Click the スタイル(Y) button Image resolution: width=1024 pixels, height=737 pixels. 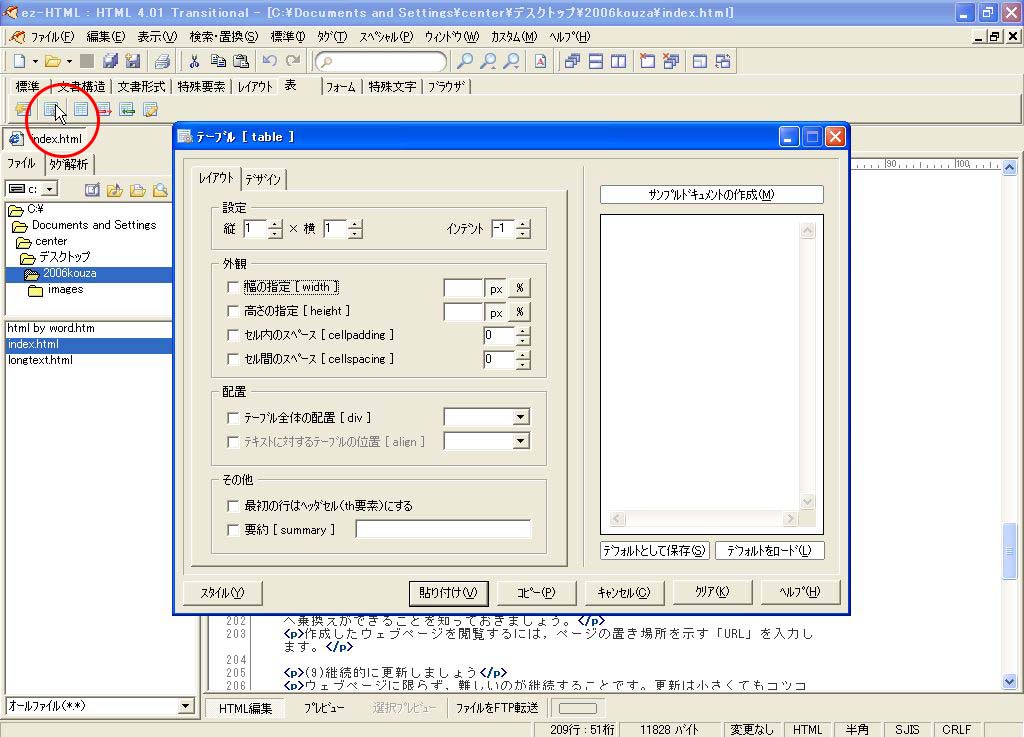222,593
